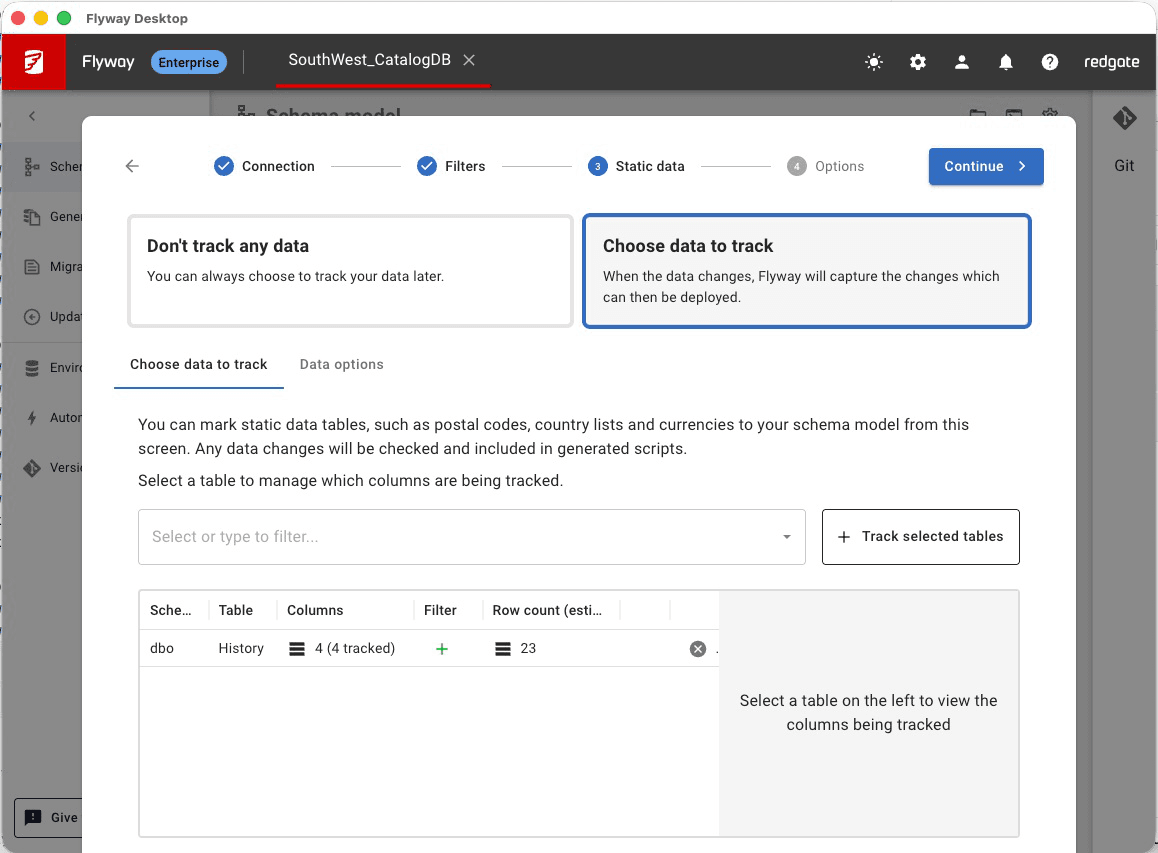Click the Continue button
This screenshot has width=1158, height=853.
pos(986,166)
